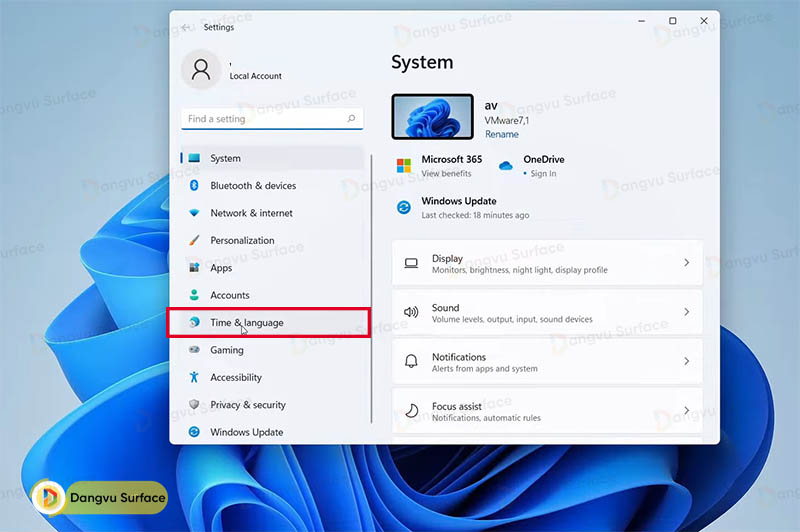Open Windows Update last checked status
The image size is (800, 532).
coord(475,215)
